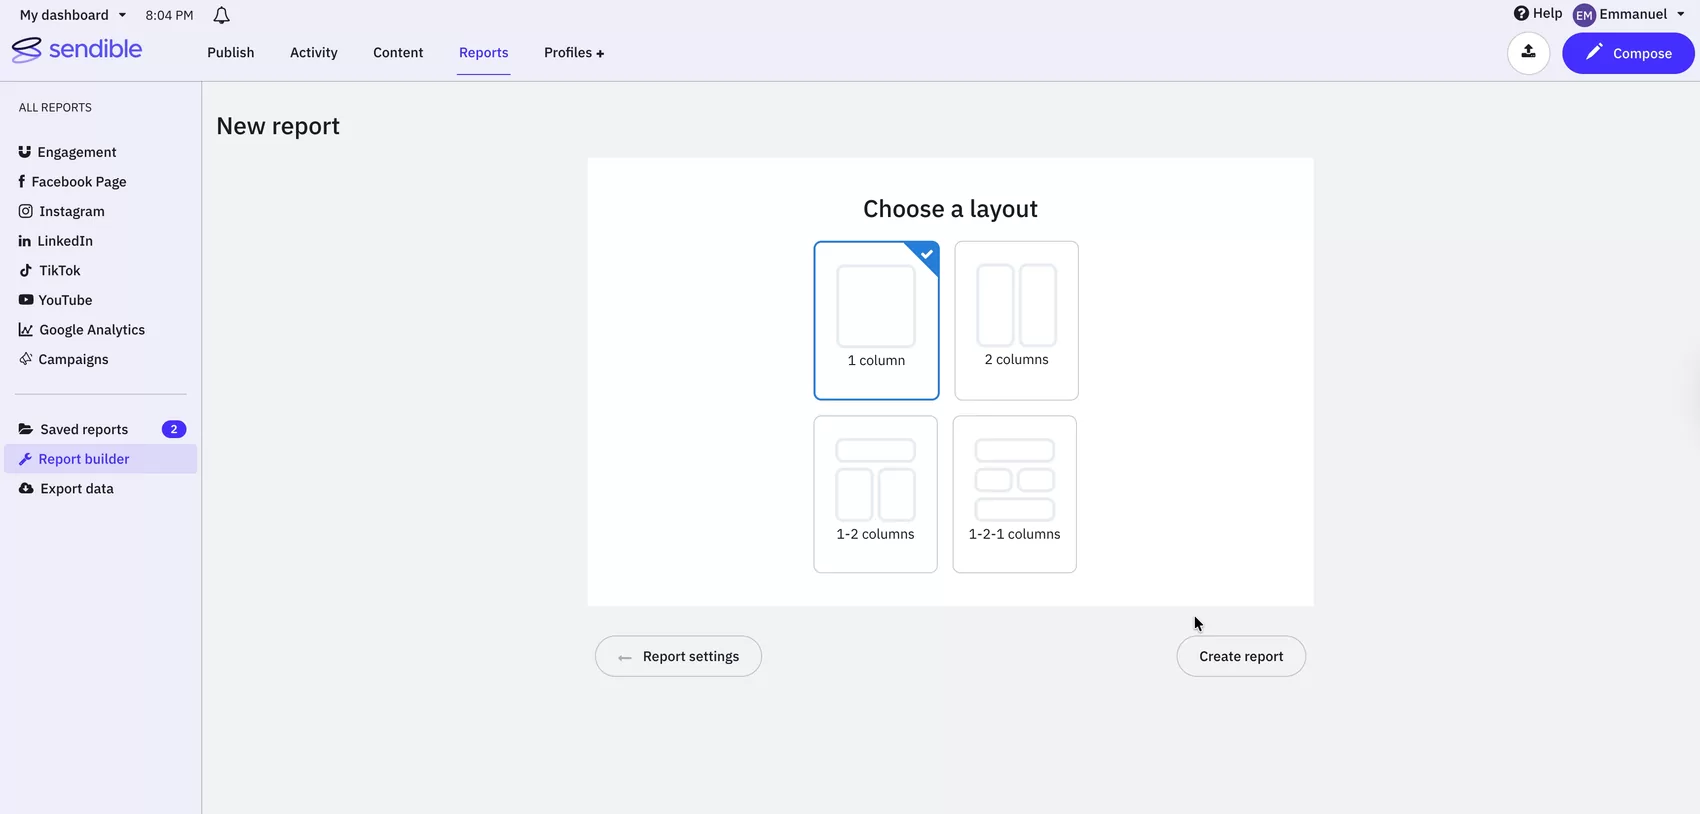Choose the 1-2 columns layout
Image resolution: width=1700 pixels, height=814 pixels.
click(x=875, y=494)
